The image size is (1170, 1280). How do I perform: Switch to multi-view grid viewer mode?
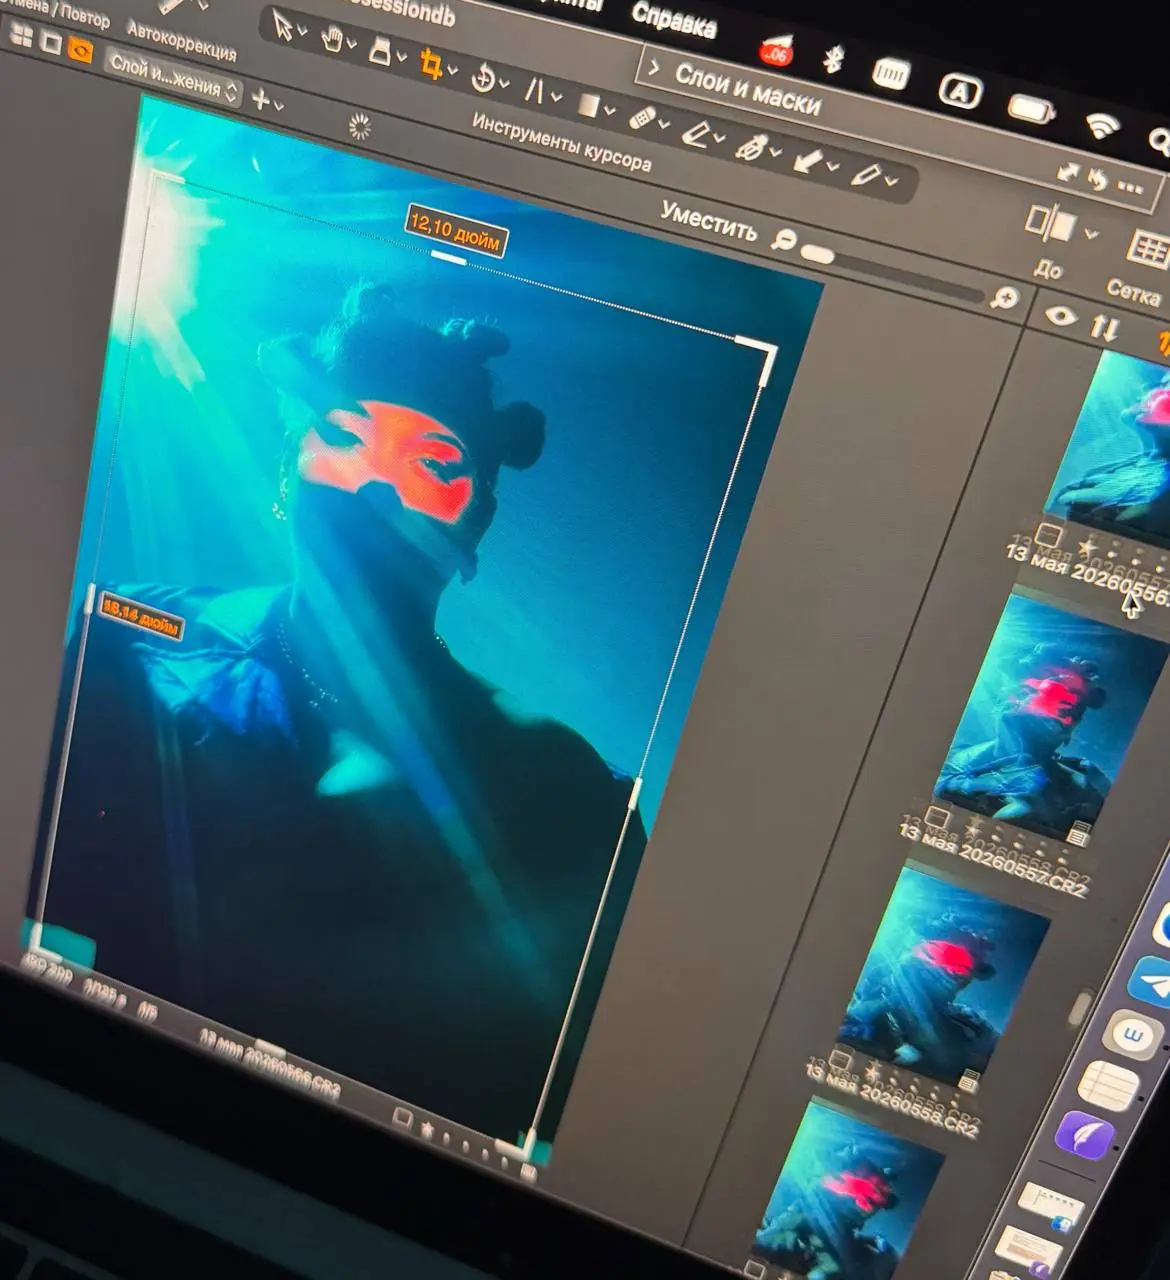[x=20, y=34]
